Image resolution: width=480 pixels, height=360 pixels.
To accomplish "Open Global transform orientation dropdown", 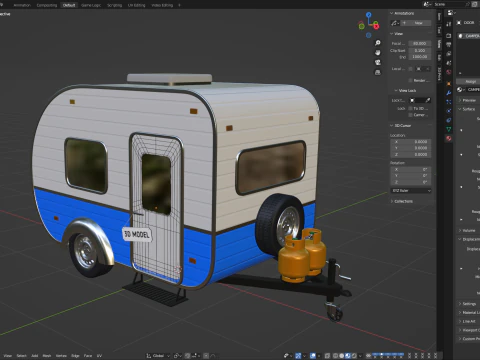I will (158, 356).
